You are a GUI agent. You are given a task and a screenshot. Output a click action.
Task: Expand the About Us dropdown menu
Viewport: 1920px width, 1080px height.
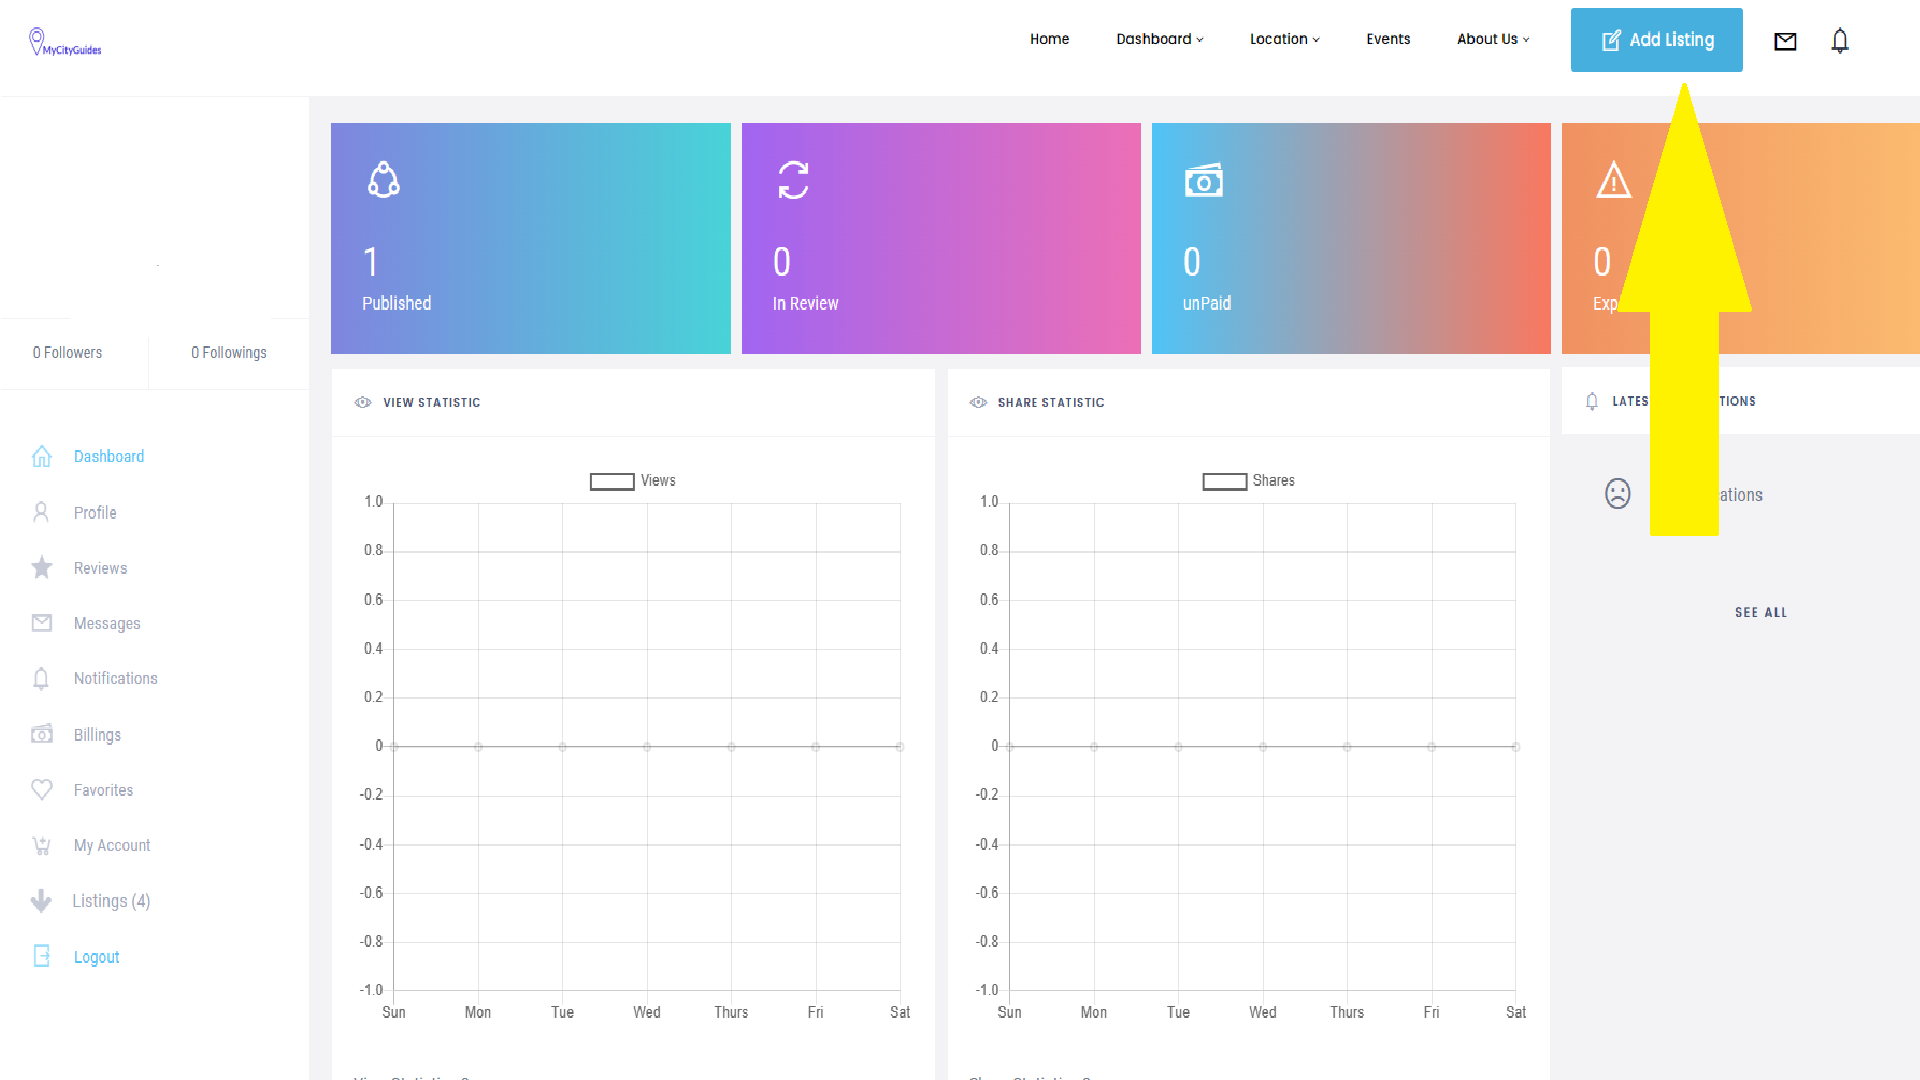1492,39
